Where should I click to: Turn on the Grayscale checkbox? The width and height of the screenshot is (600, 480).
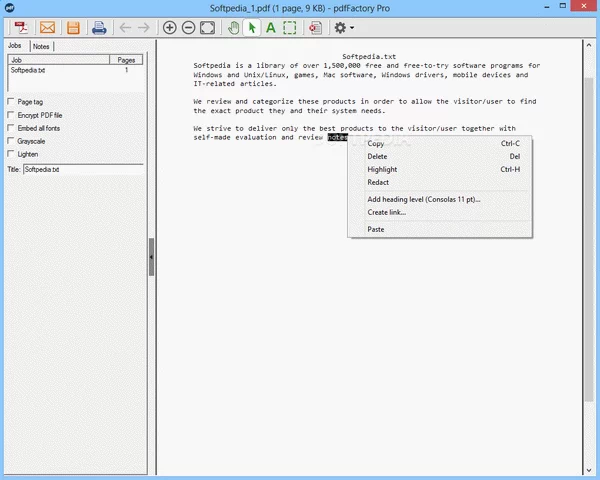coord(11,141)
